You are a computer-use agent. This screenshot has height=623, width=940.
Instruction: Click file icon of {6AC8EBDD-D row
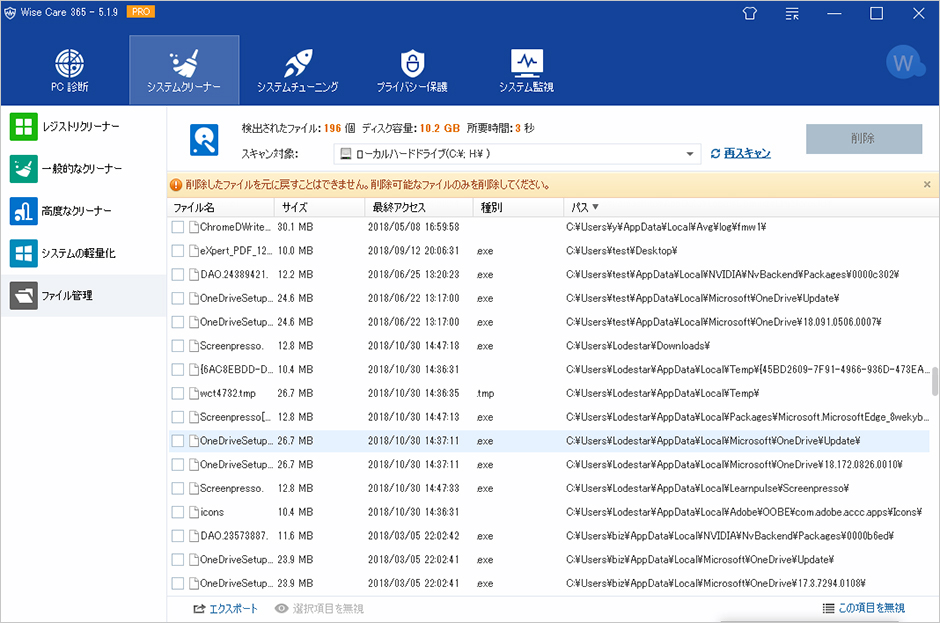tap(194, 369)
